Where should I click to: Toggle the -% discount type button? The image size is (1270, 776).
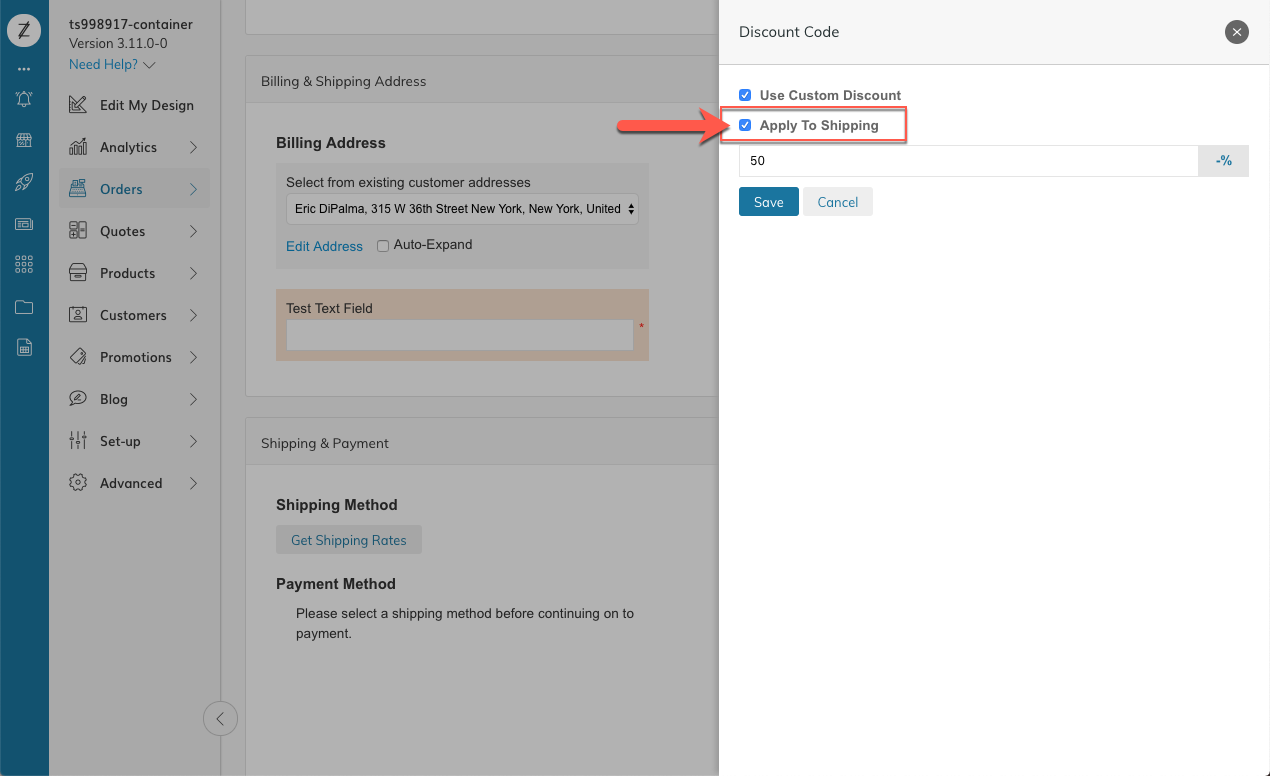pyautogui.click(x=1224, y=160)
